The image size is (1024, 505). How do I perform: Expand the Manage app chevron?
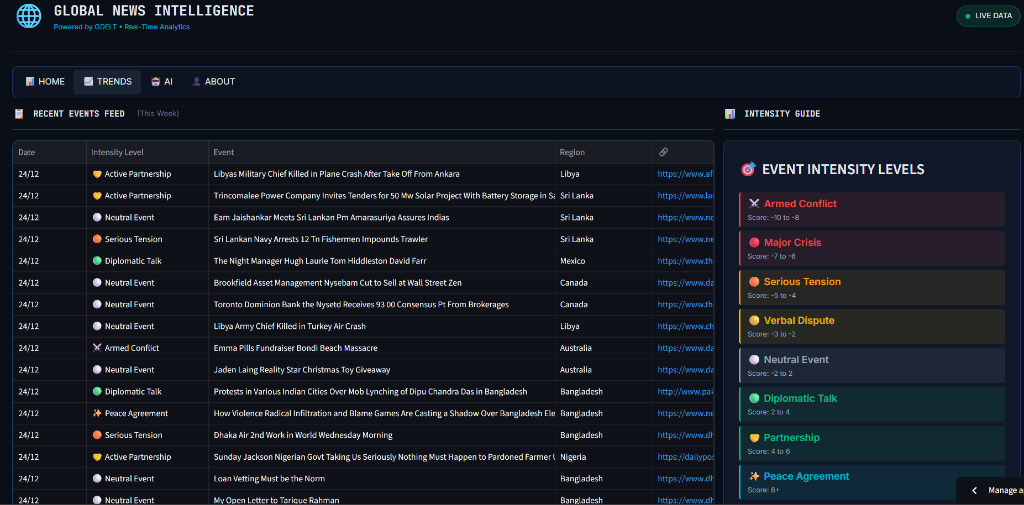pos(974,491)
